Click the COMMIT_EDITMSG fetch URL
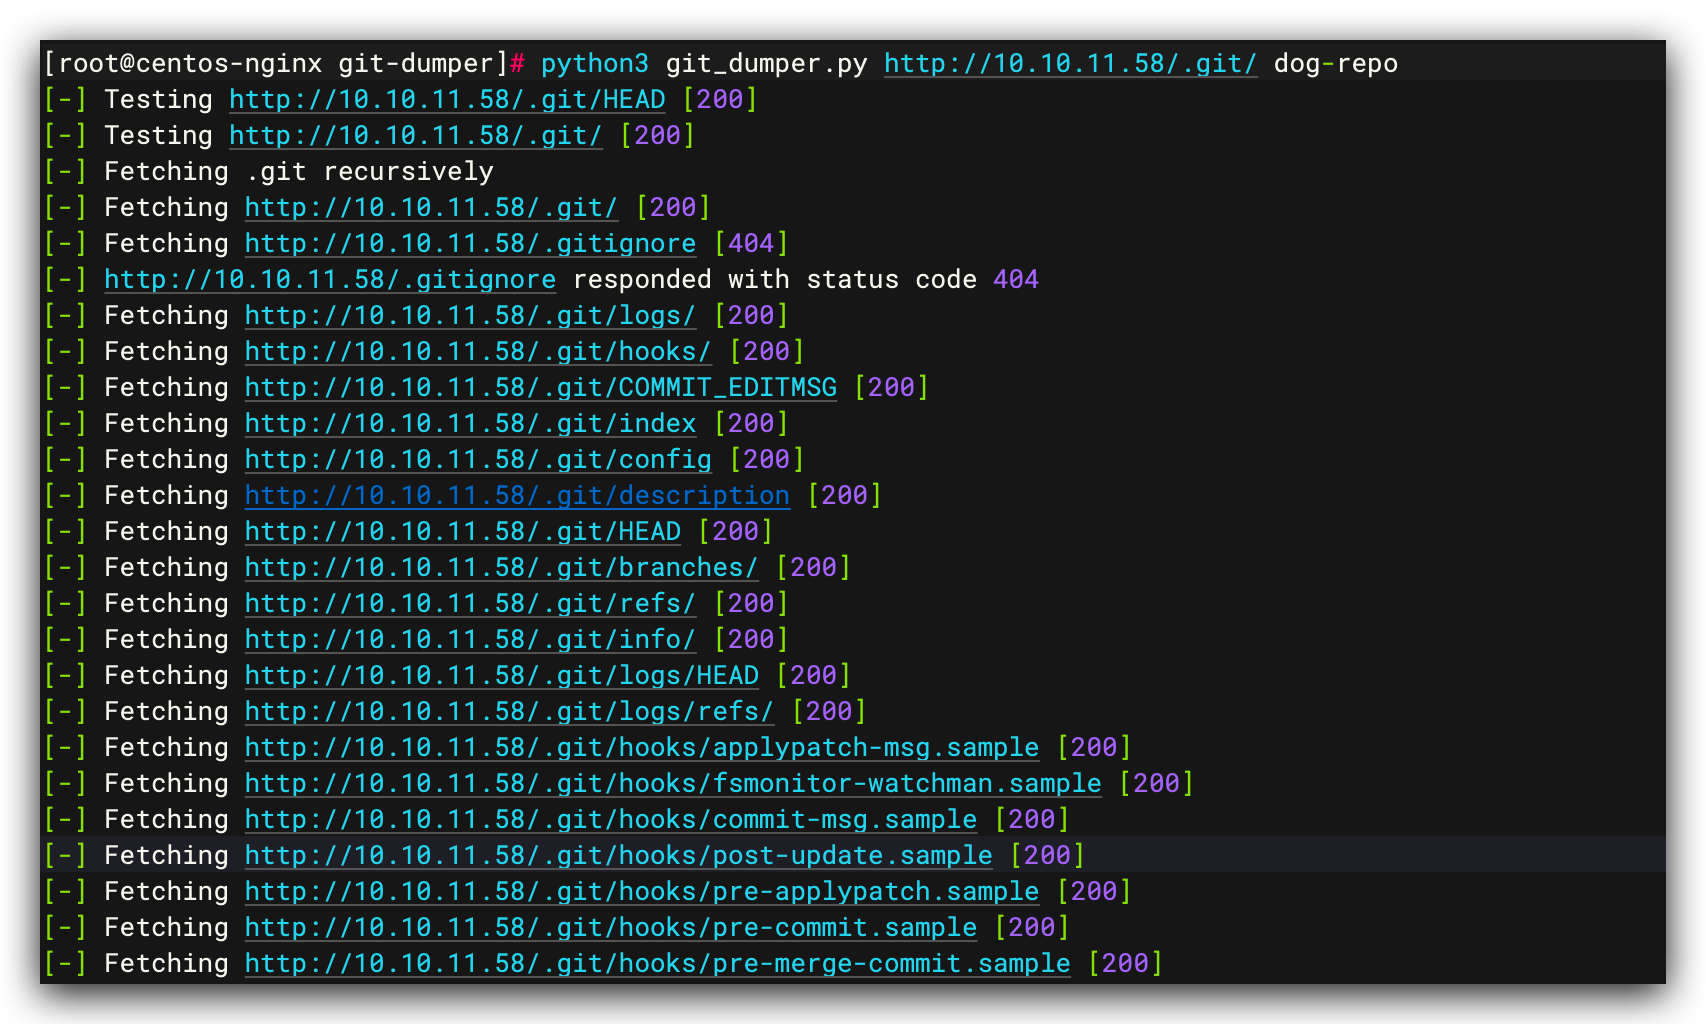Viewport: 1706px width, 1024px height. (x=540, y=387)
